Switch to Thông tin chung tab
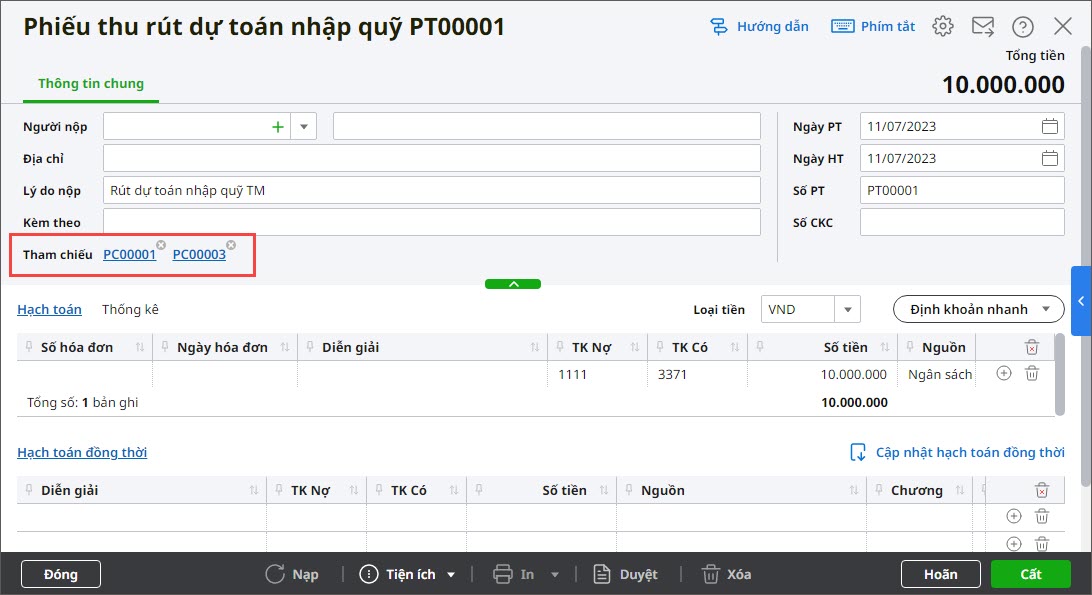 91,84
